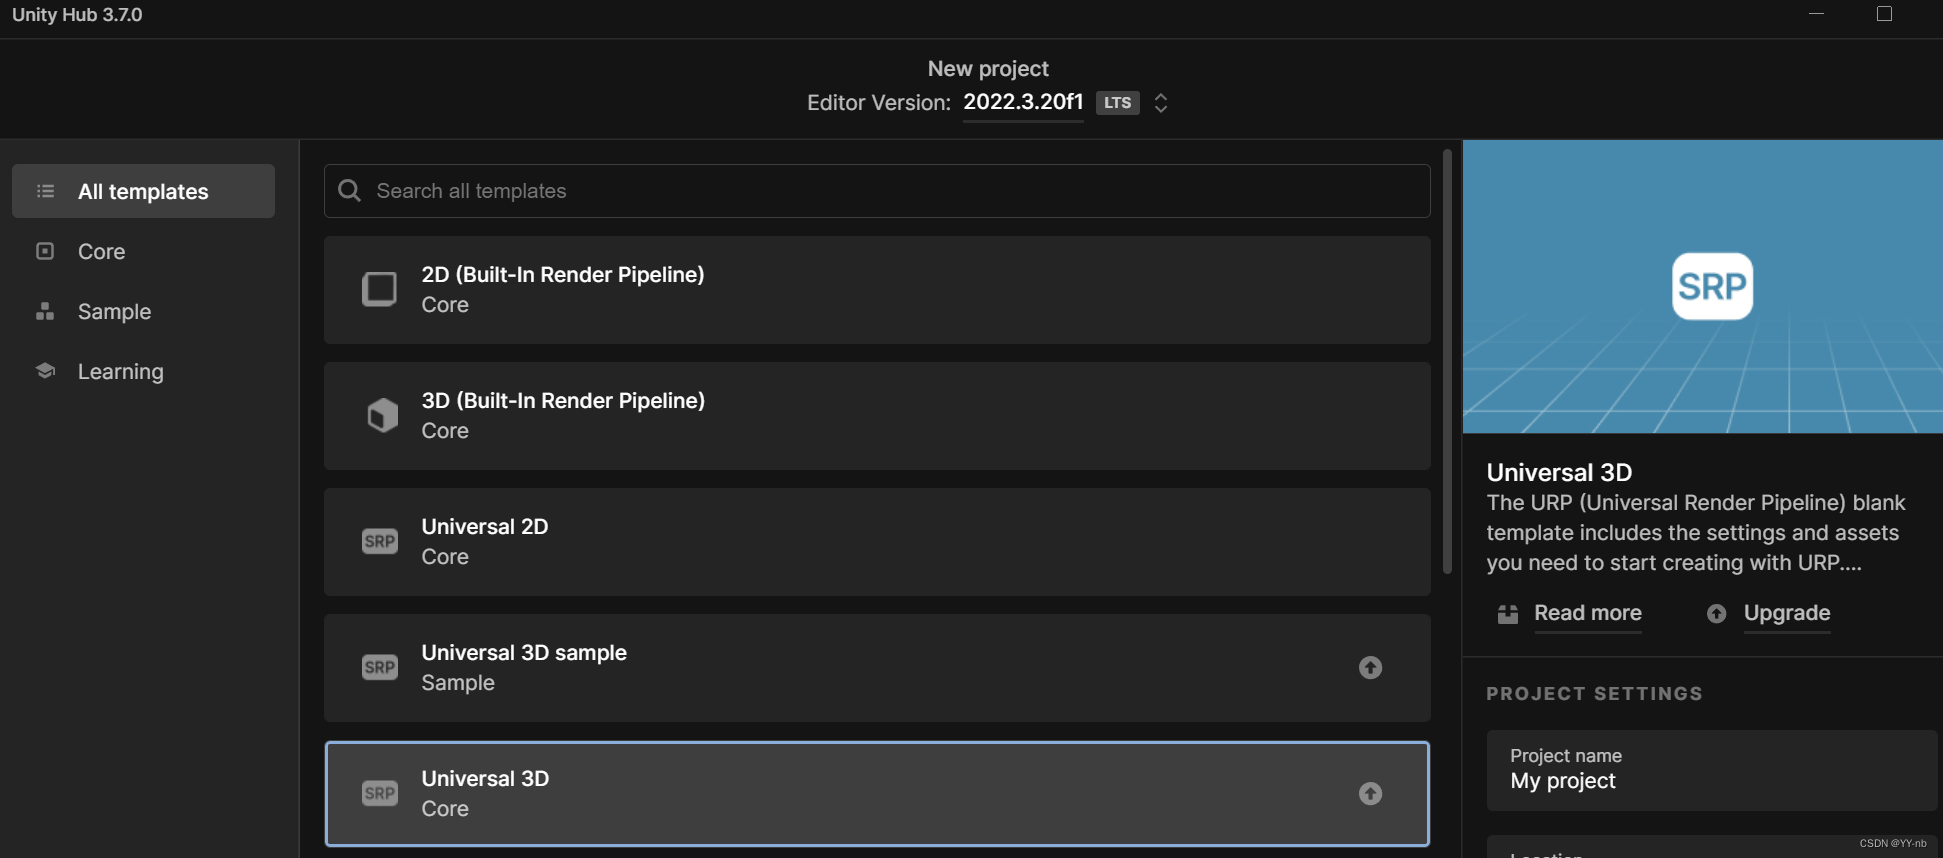Click the Core category square icon
1943x858 pixels.
[x=45, y=251]
